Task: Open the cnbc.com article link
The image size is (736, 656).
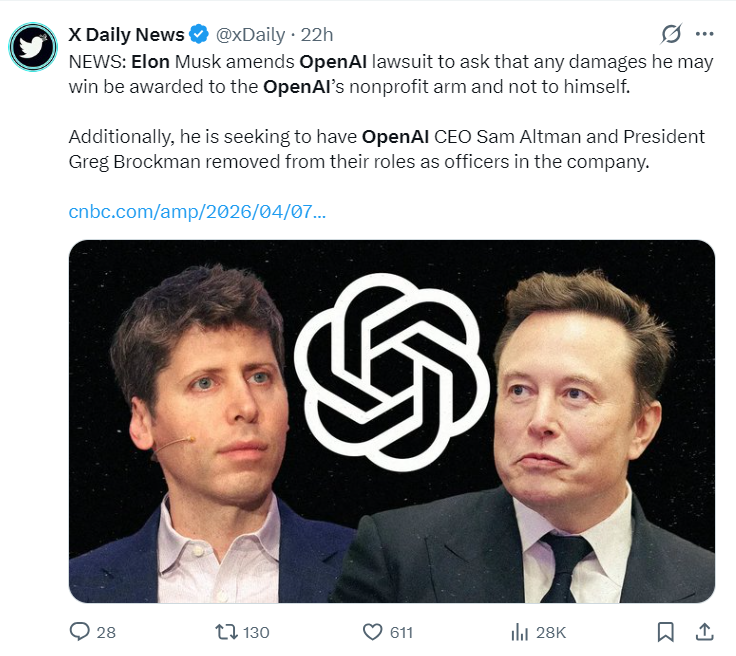Action: pyautogui.click(x=197, y=212)
